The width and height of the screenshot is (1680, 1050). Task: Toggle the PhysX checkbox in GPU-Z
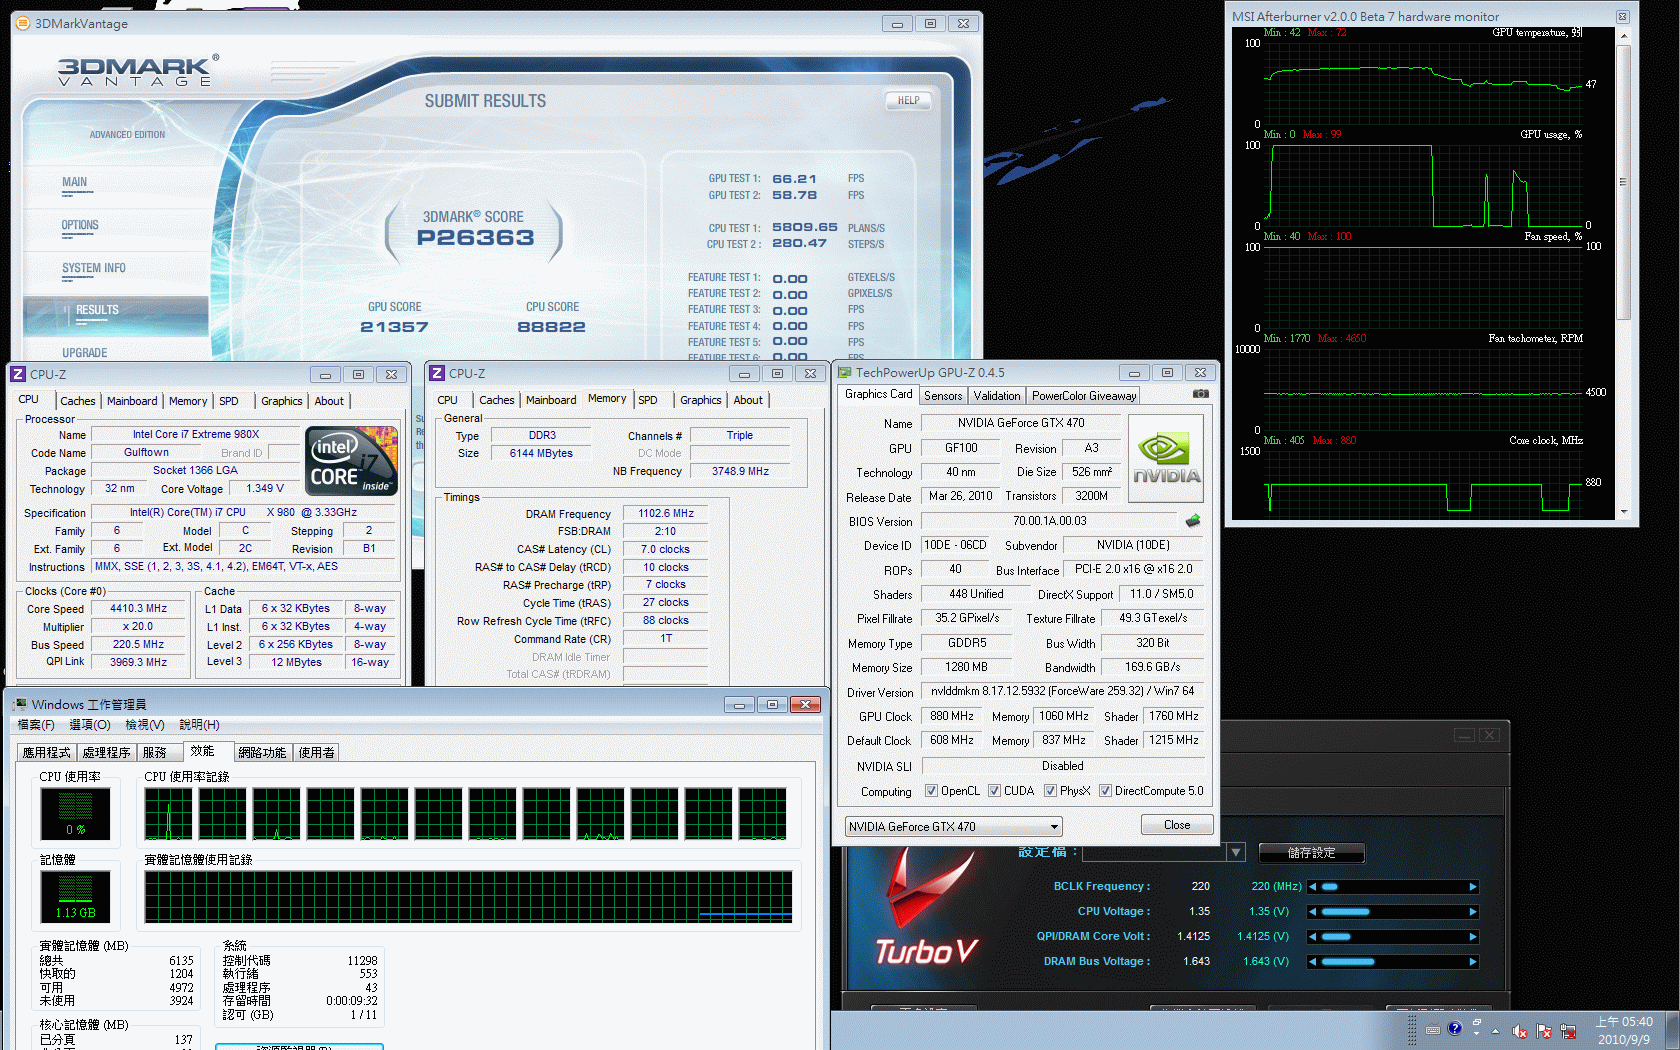(1050, 791)
